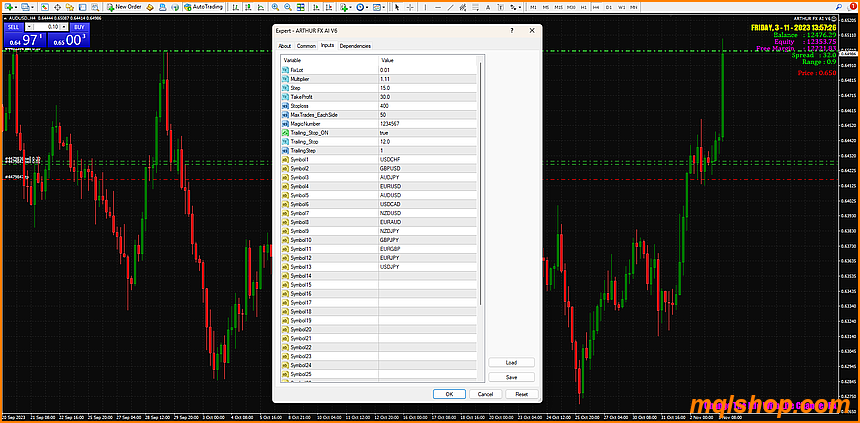The image size is (860, 423).
Task: Select the text tool A
Action: 488,7
